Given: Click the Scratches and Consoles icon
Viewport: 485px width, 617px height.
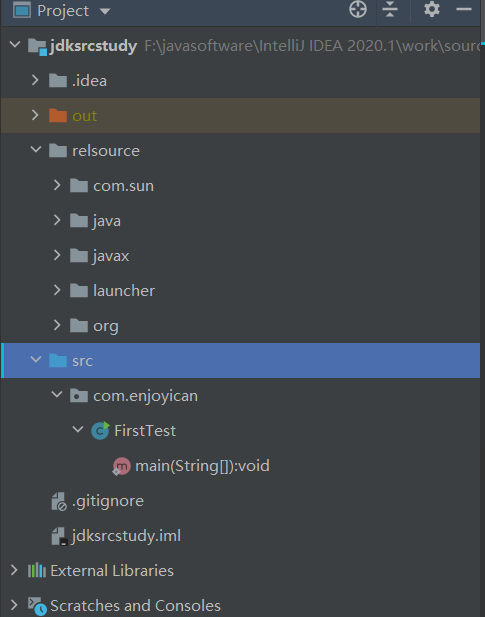Looking at the screenshot, I should pos(37,606).
